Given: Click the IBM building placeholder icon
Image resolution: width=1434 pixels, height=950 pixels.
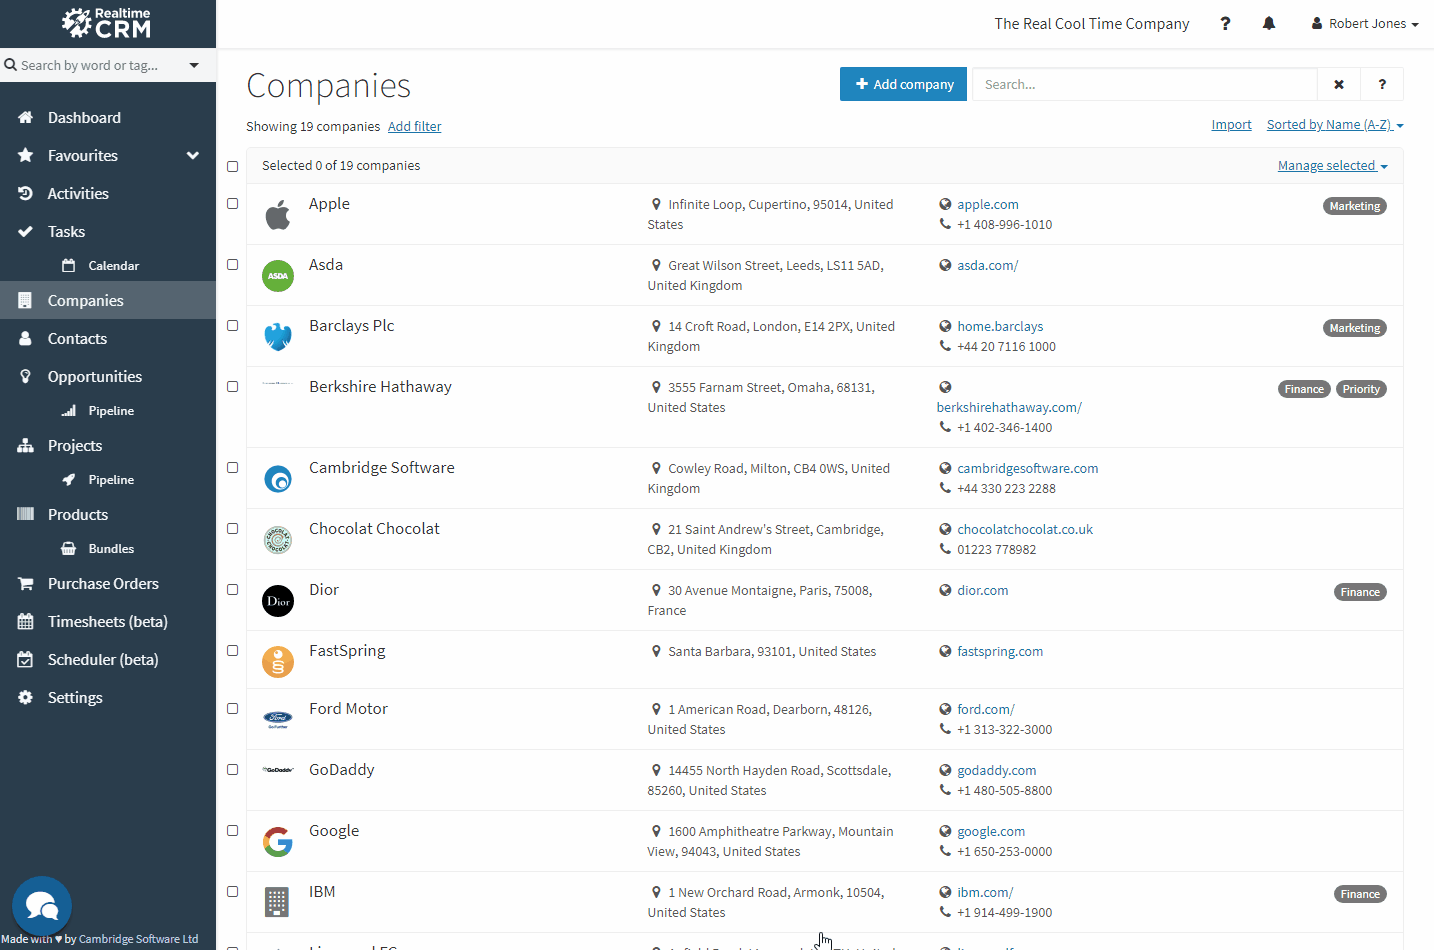Looking at the screenshot, I should tap(277, 902).
